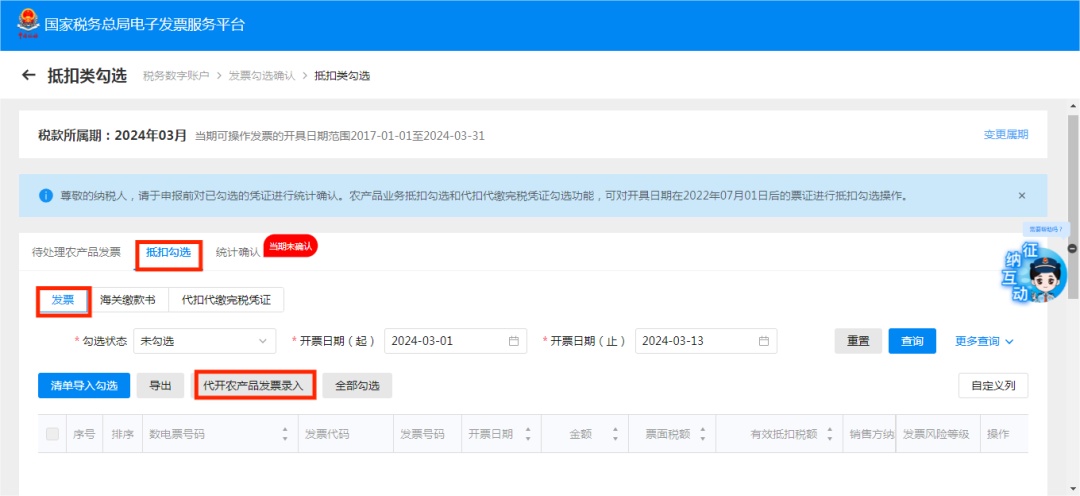Open calendar icon in 开票日期(止) field

click(x=764, y=341)
